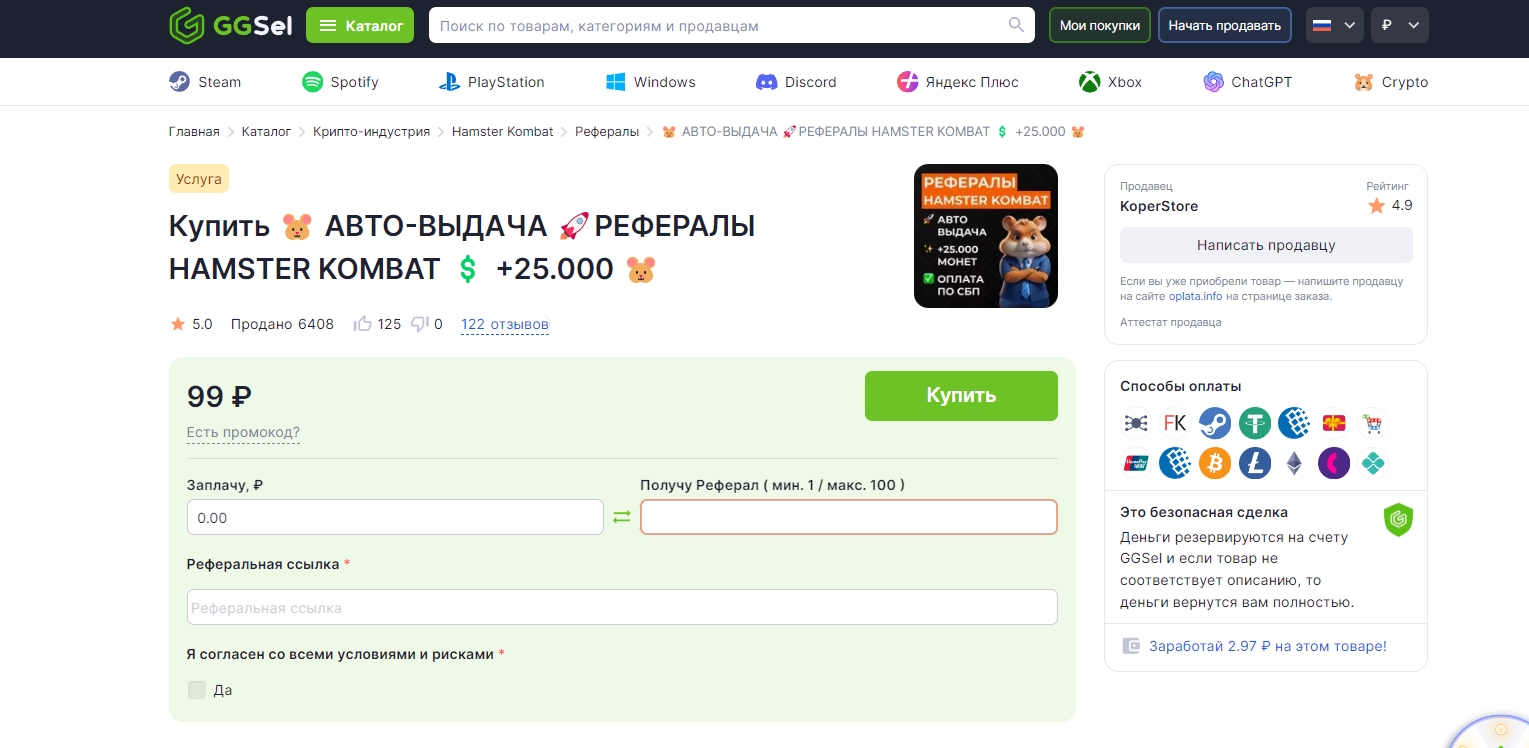
Task: Open the Steam category tab
Action: click(x=205, y=82)
